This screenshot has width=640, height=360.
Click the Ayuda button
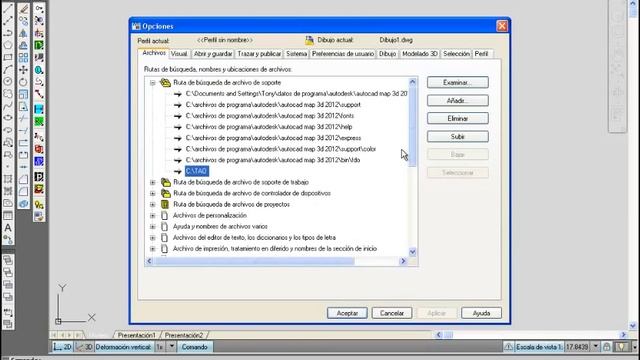tap(481, 313)
